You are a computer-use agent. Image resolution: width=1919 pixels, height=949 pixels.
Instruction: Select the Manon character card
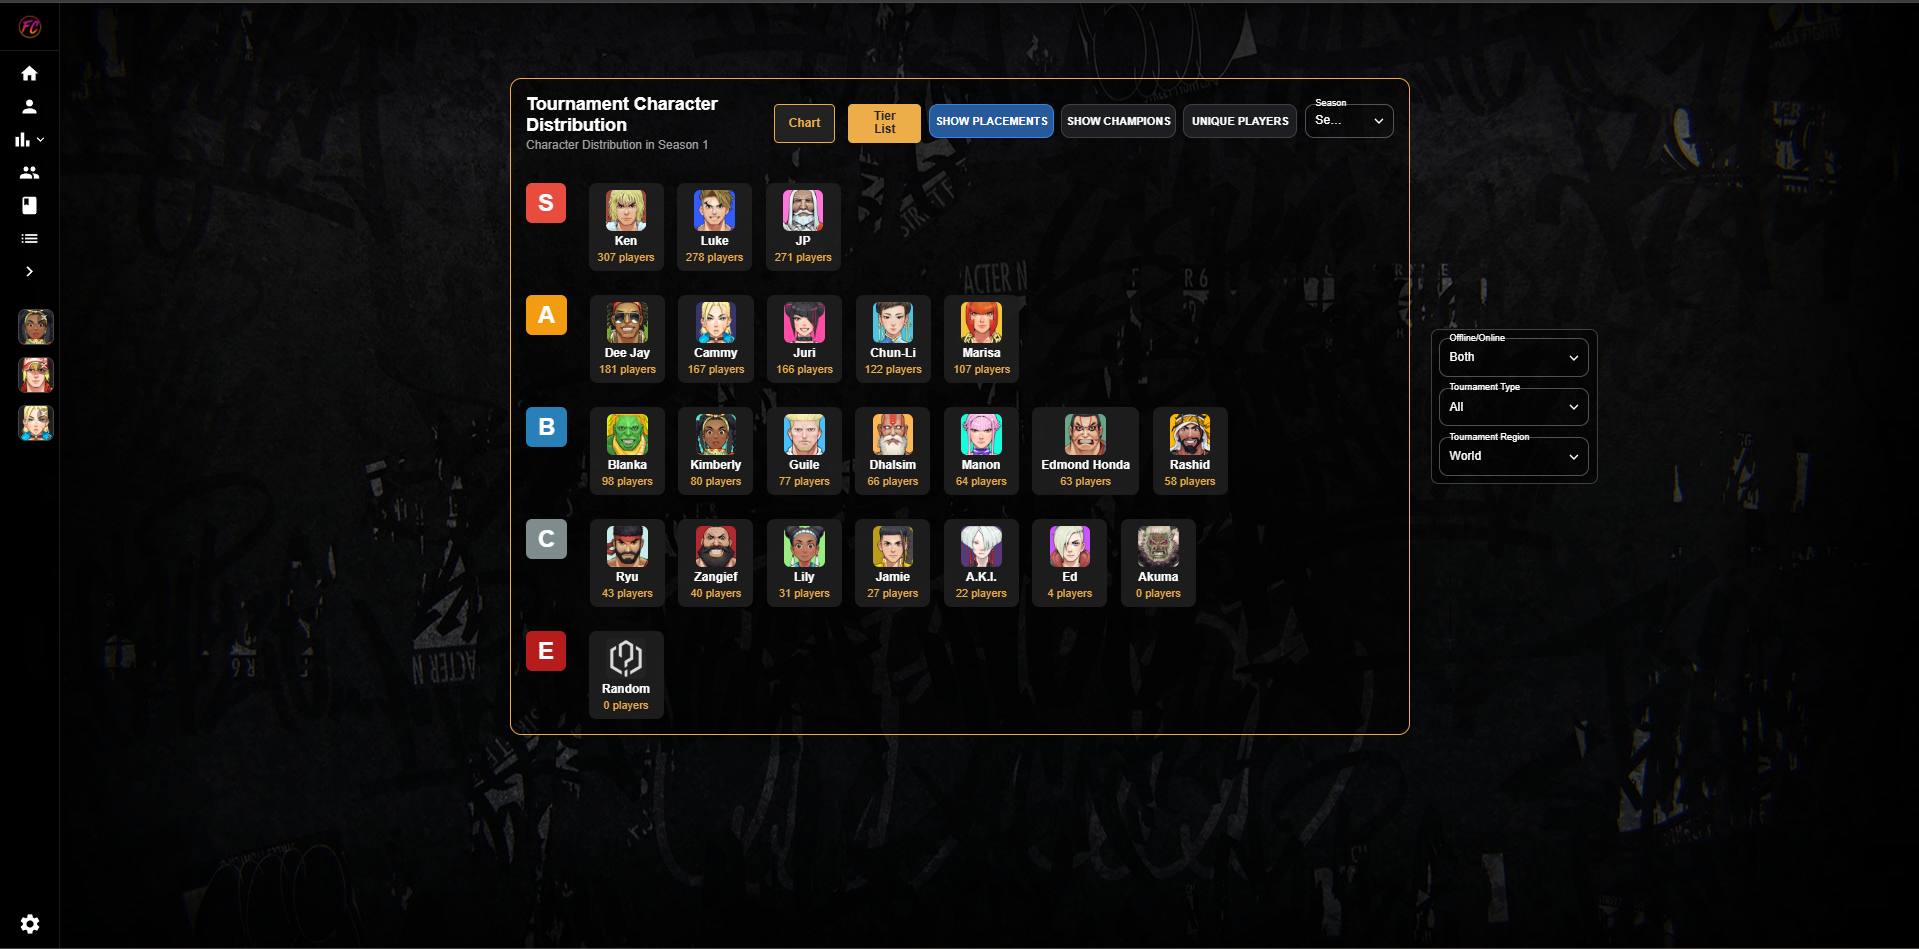pos(981,451)
